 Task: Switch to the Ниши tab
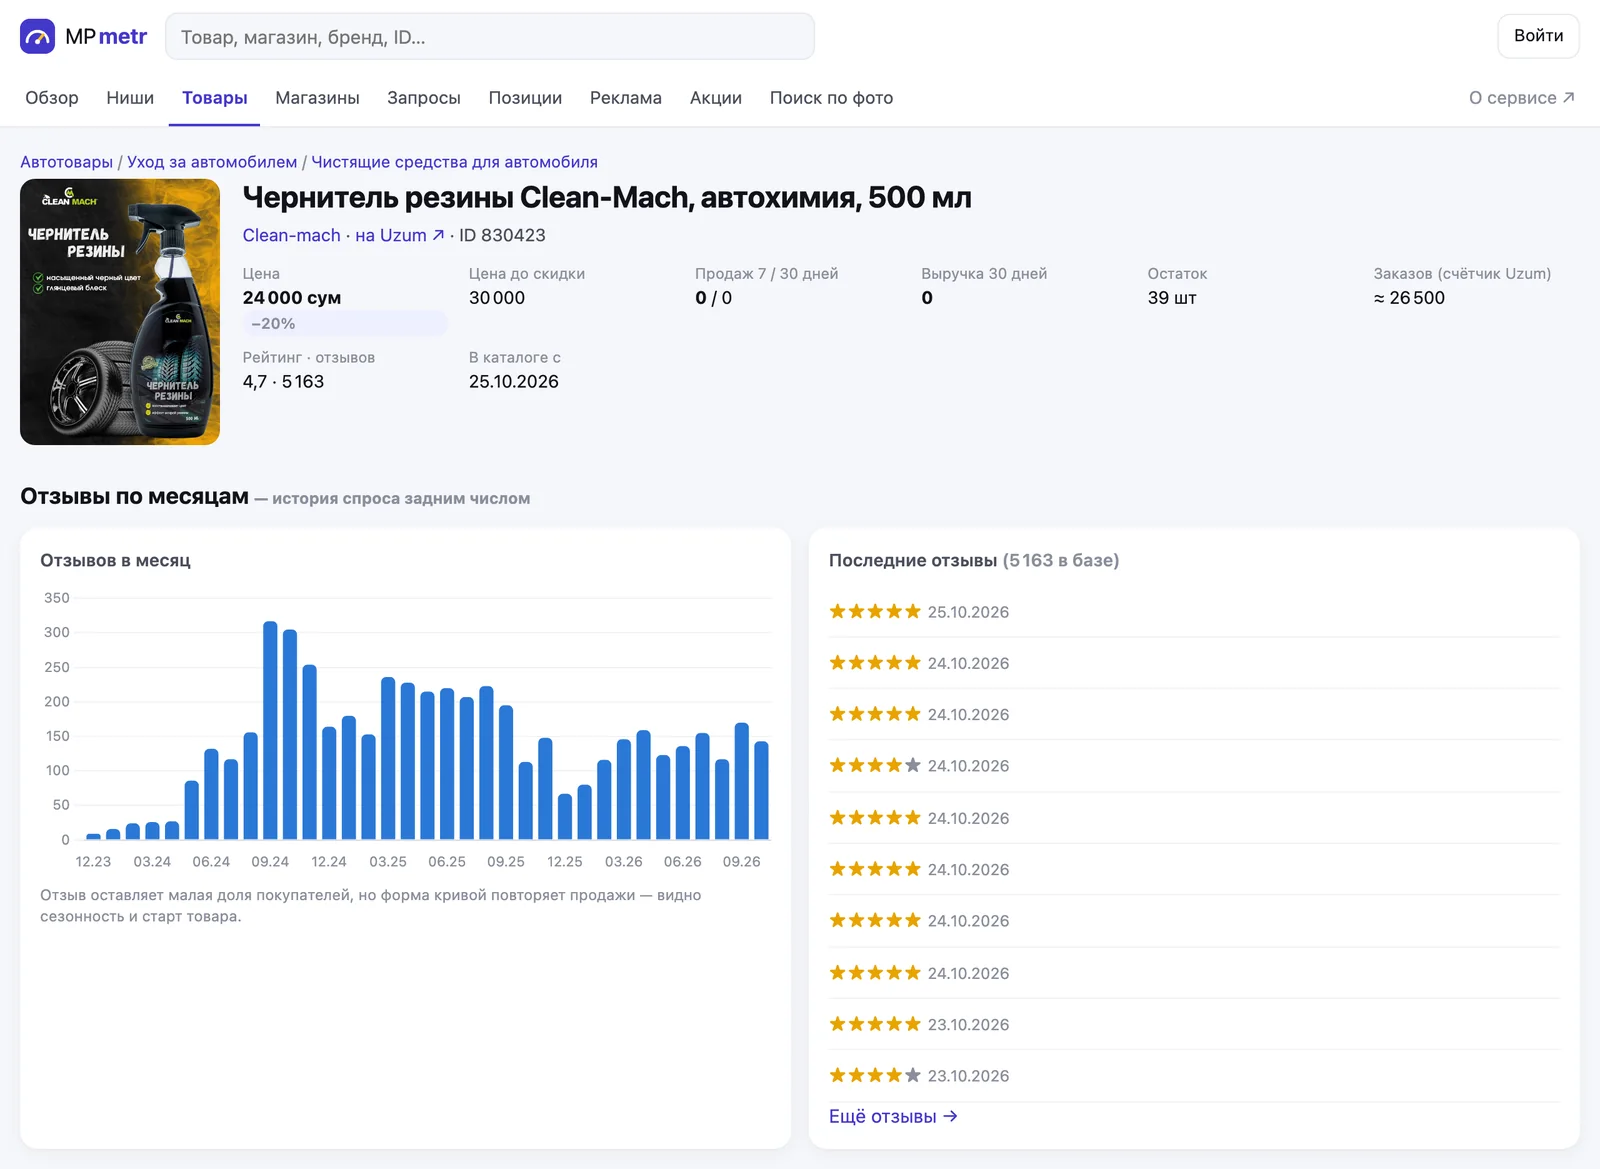coord(130,98)
